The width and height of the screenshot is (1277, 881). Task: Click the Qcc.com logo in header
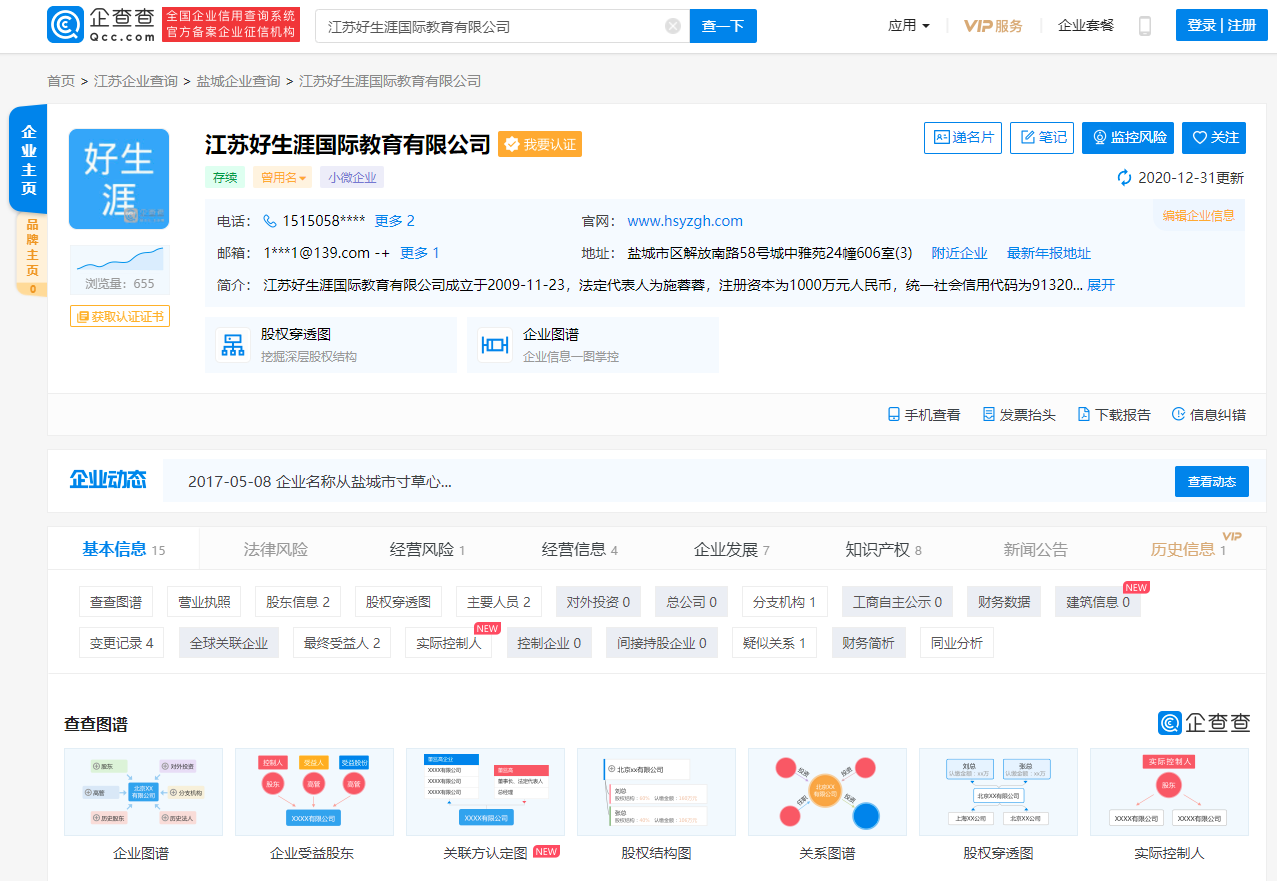tap(101, 25)
